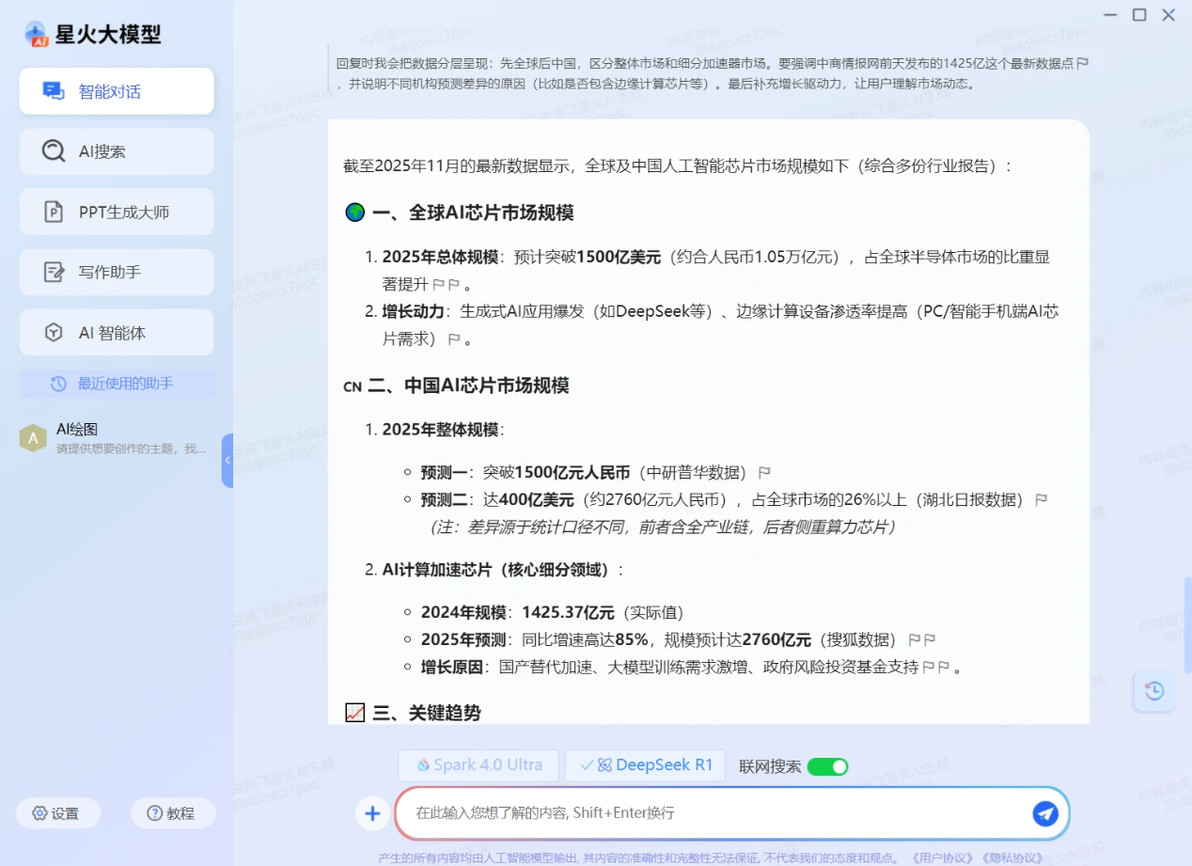Select the DeepSeek R1 model
Image resolution: width=1192 pixels, height=866 pixels.
point(645,766)
